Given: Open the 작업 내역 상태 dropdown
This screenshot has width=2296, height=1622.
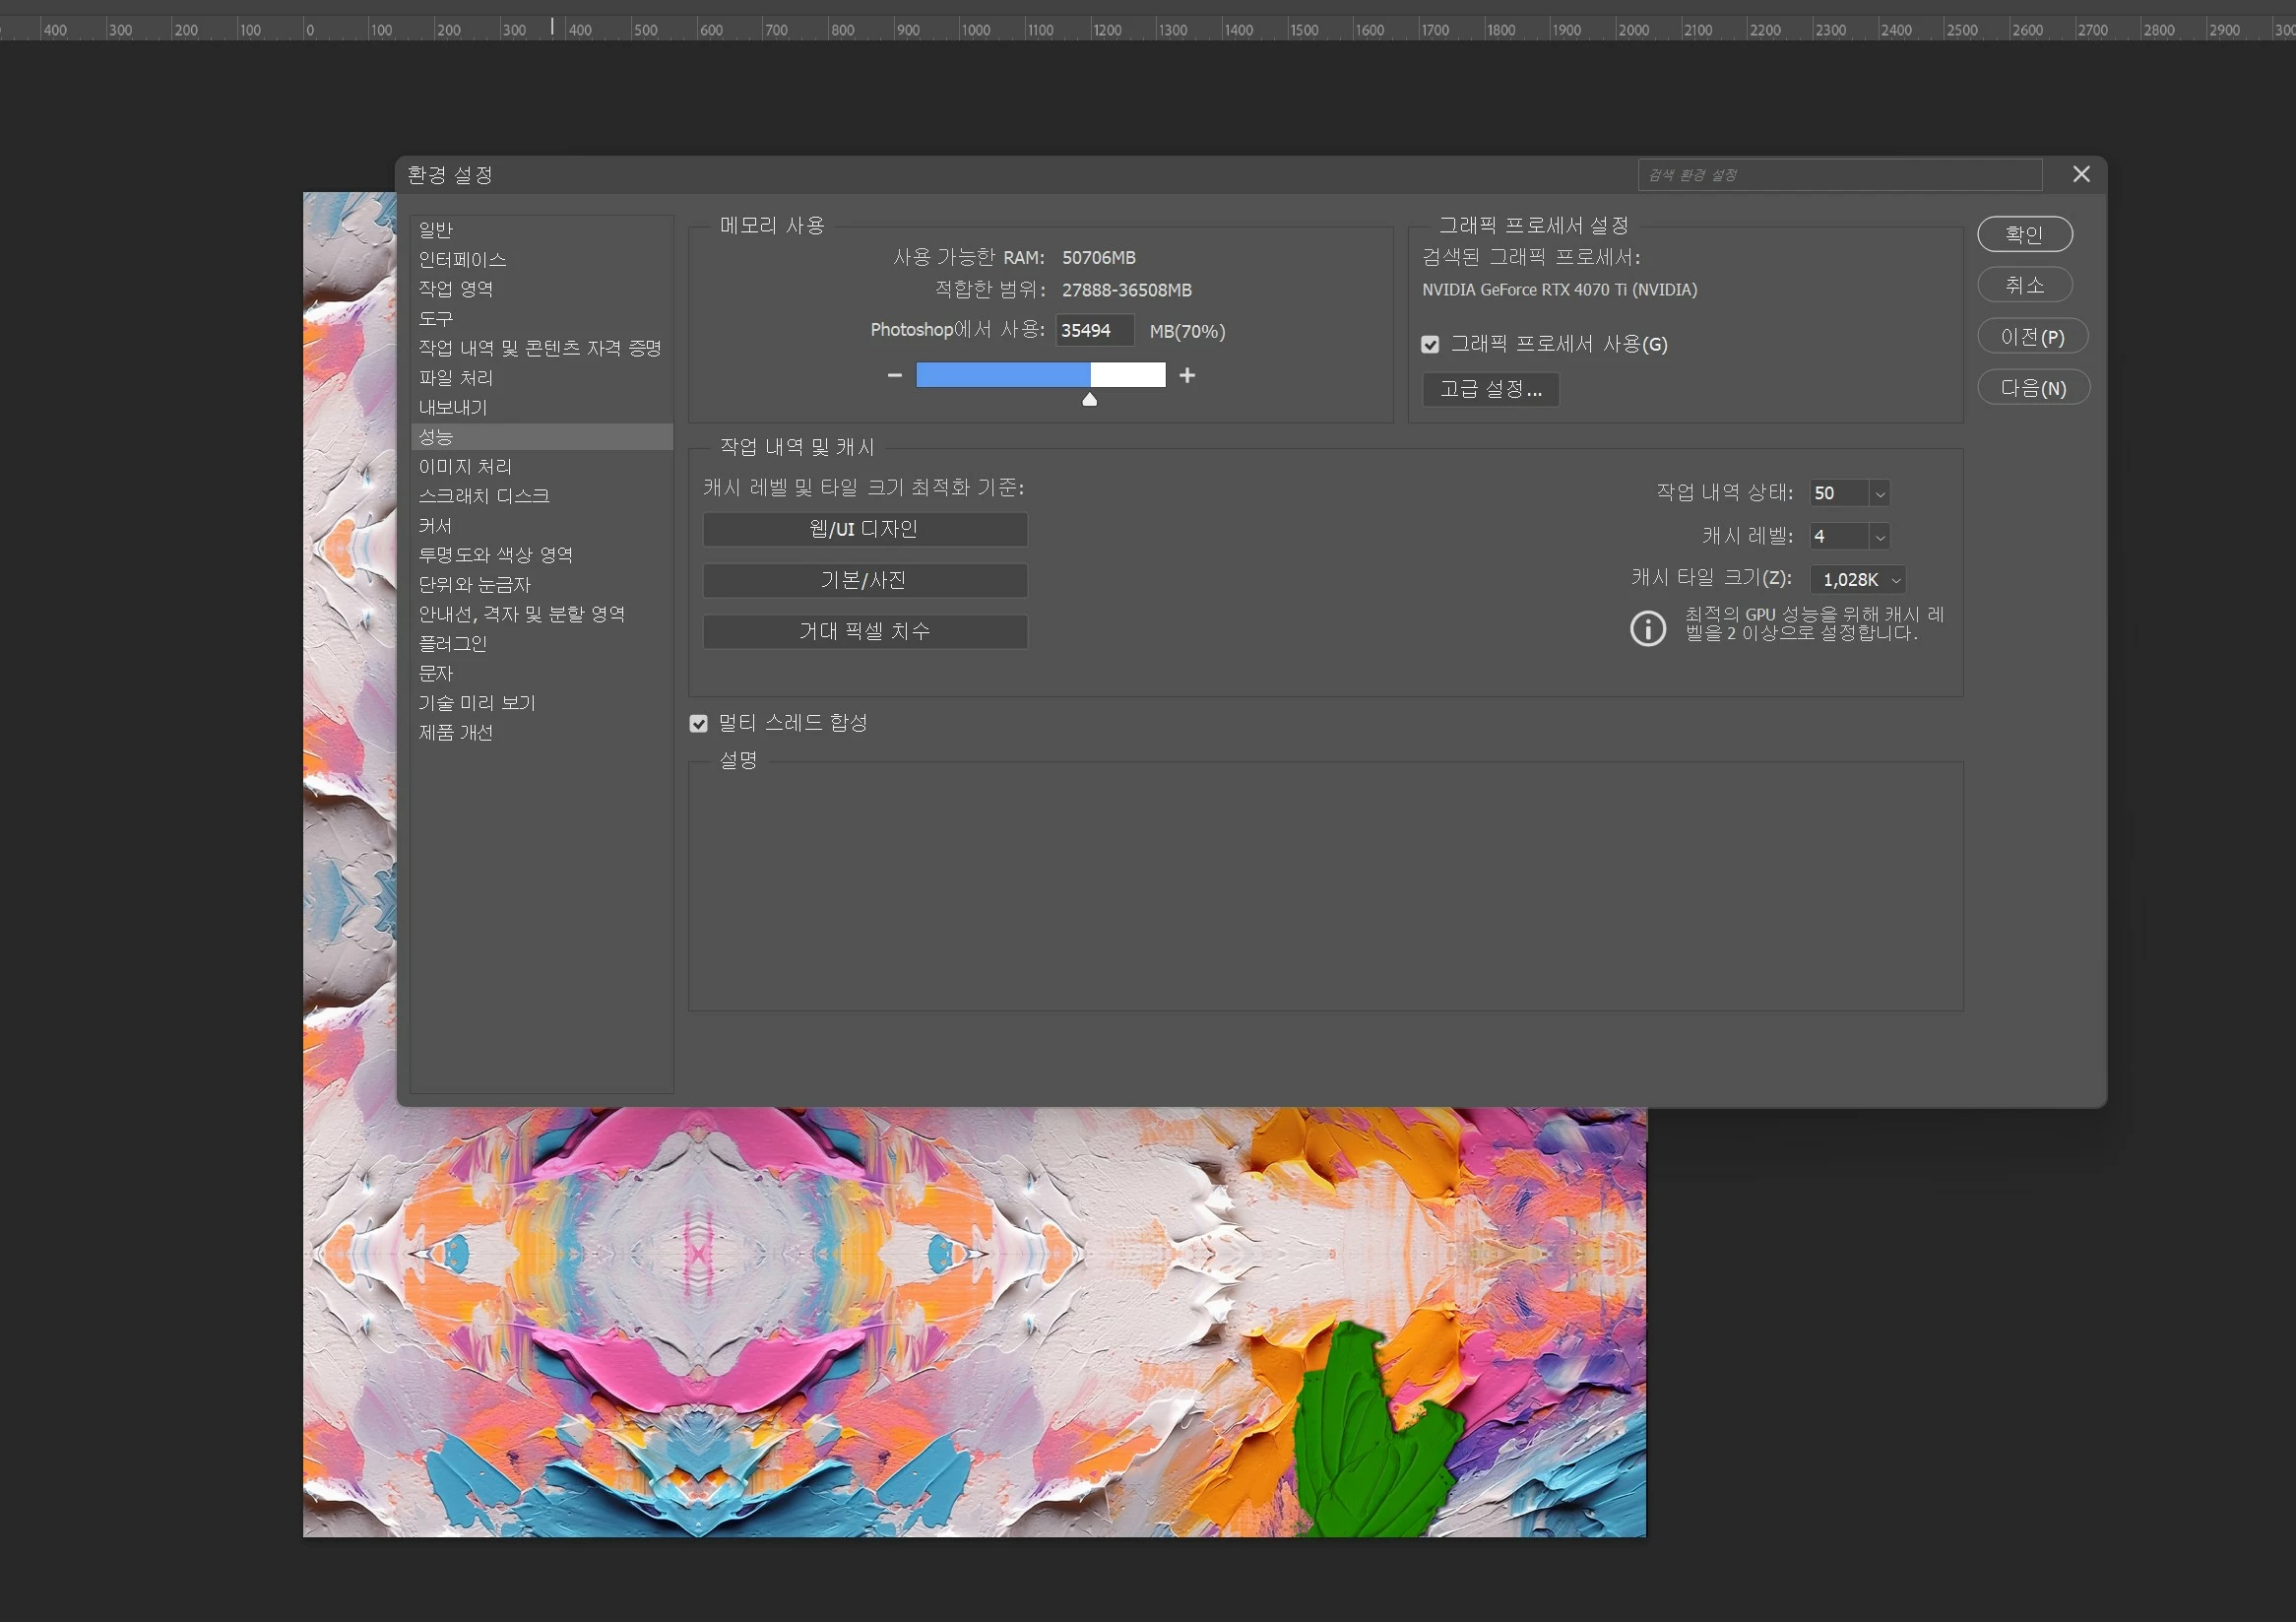Looking at the screenshot, I should [x=1879, y=493].
